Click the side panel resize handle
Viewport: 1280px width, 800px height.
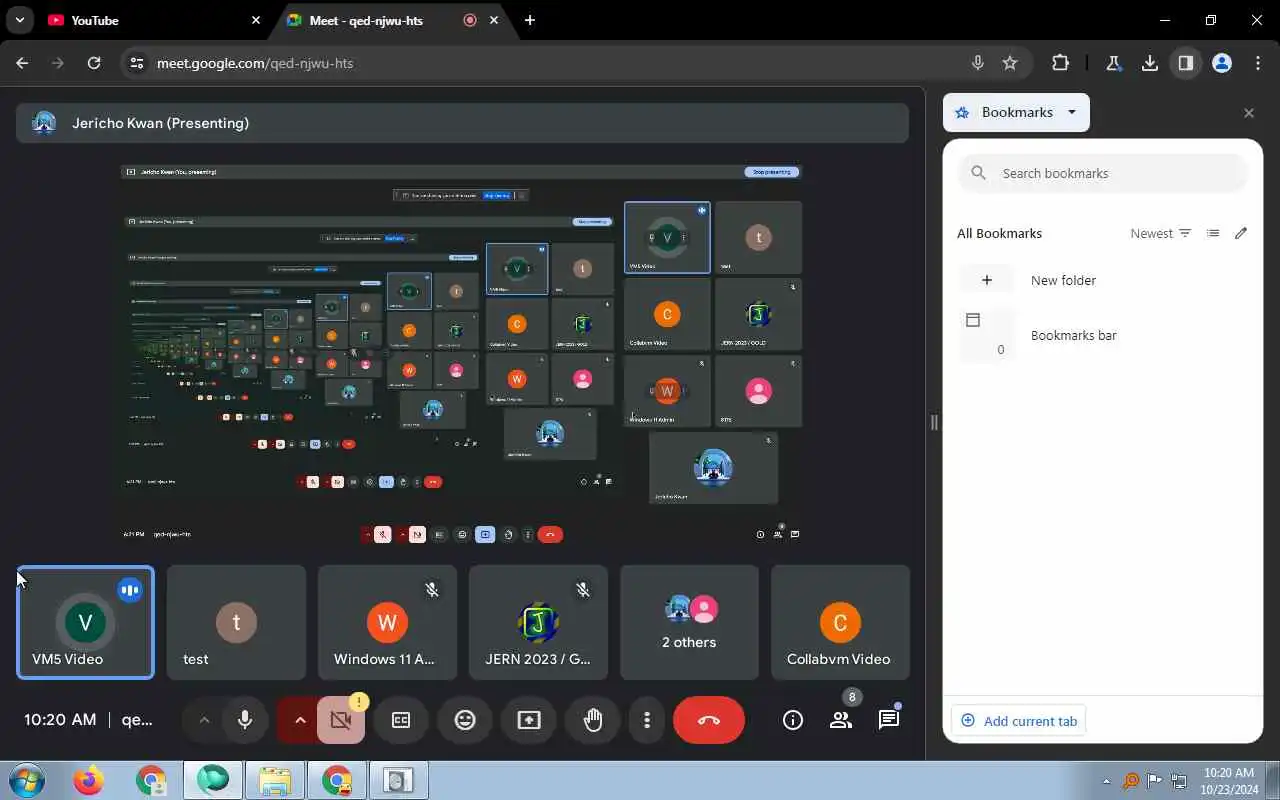tap(934, 422)
